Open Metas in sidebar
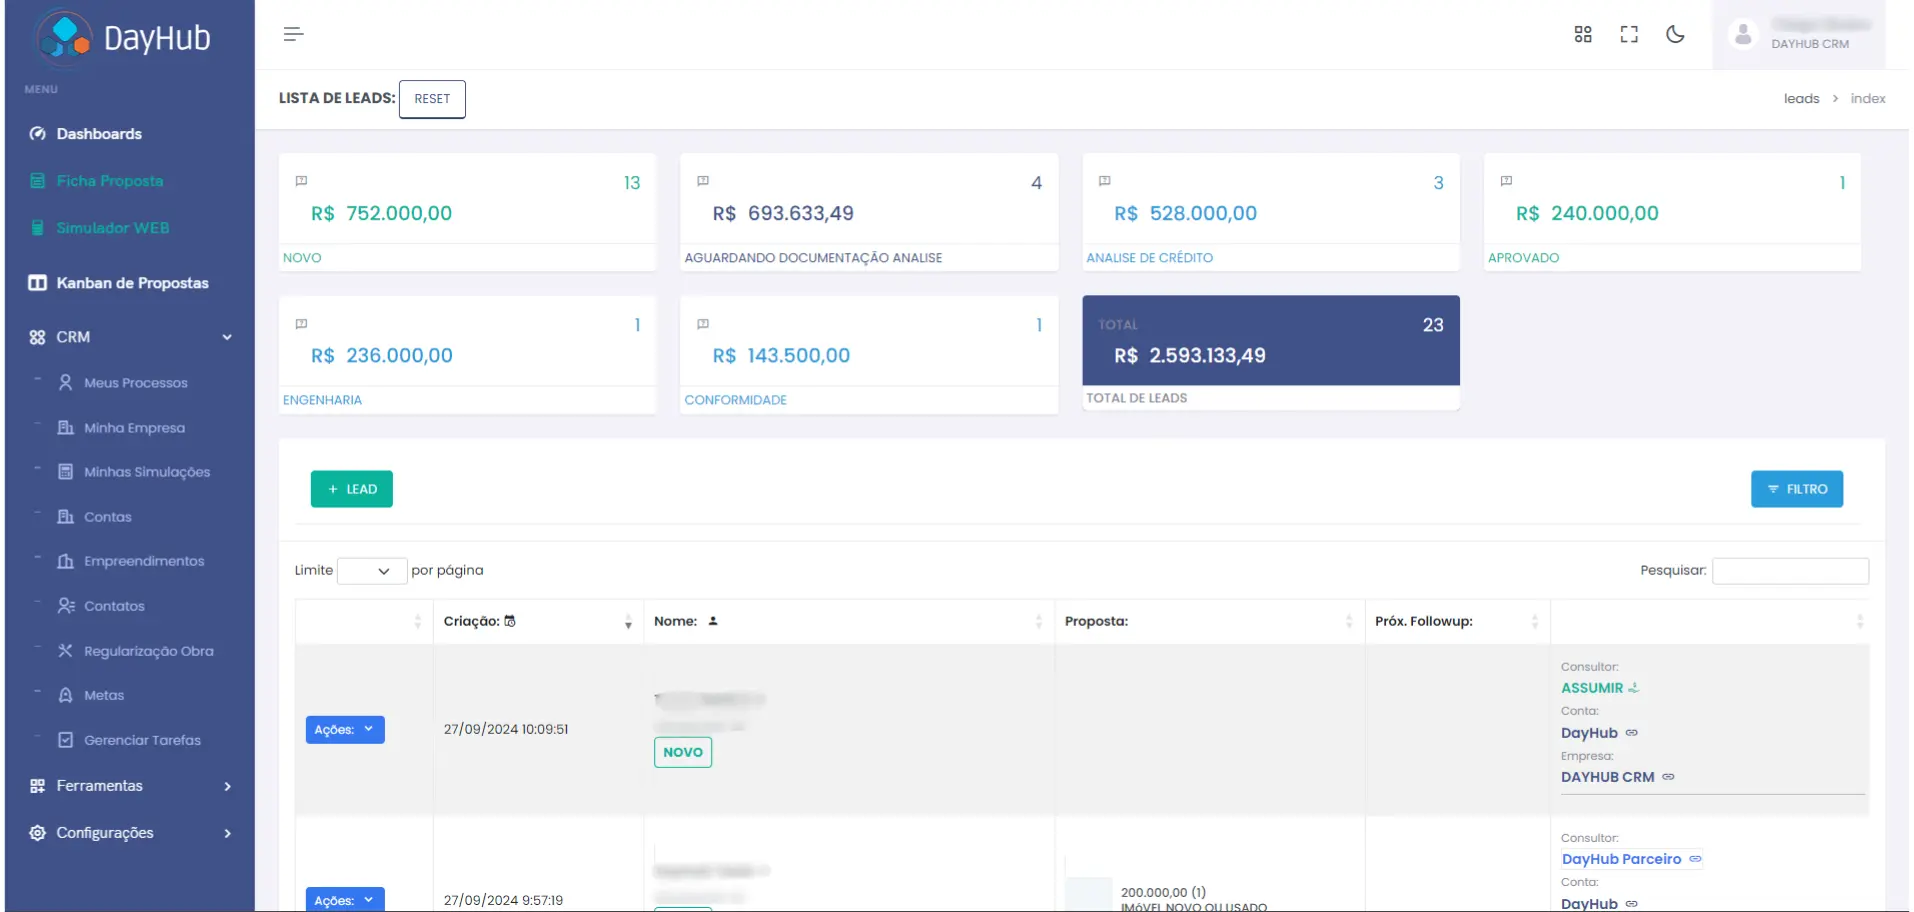Screen dimensions: 1914x912 tap(104, 695)
